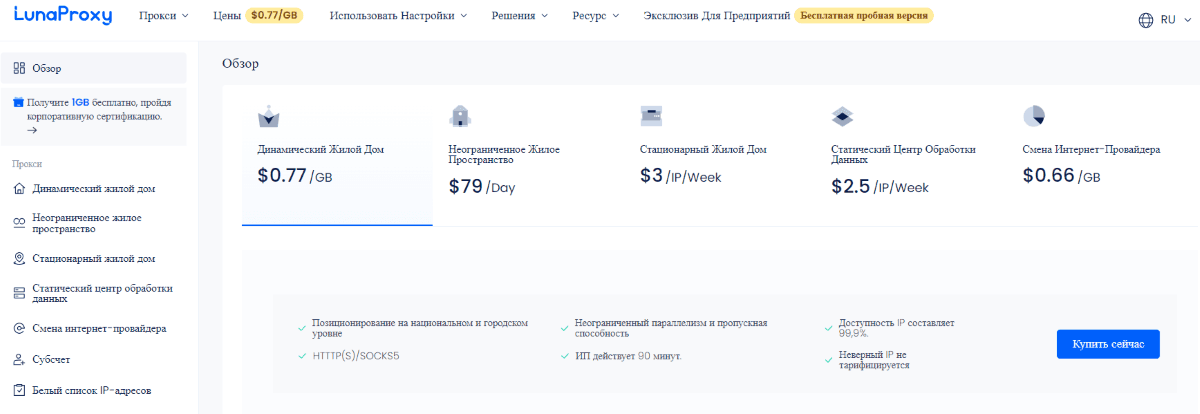The width and height of the screenshot is (1200, 414).
Task: Click the Неверный IP не тарифицируется text
Action: click(874, 360)
